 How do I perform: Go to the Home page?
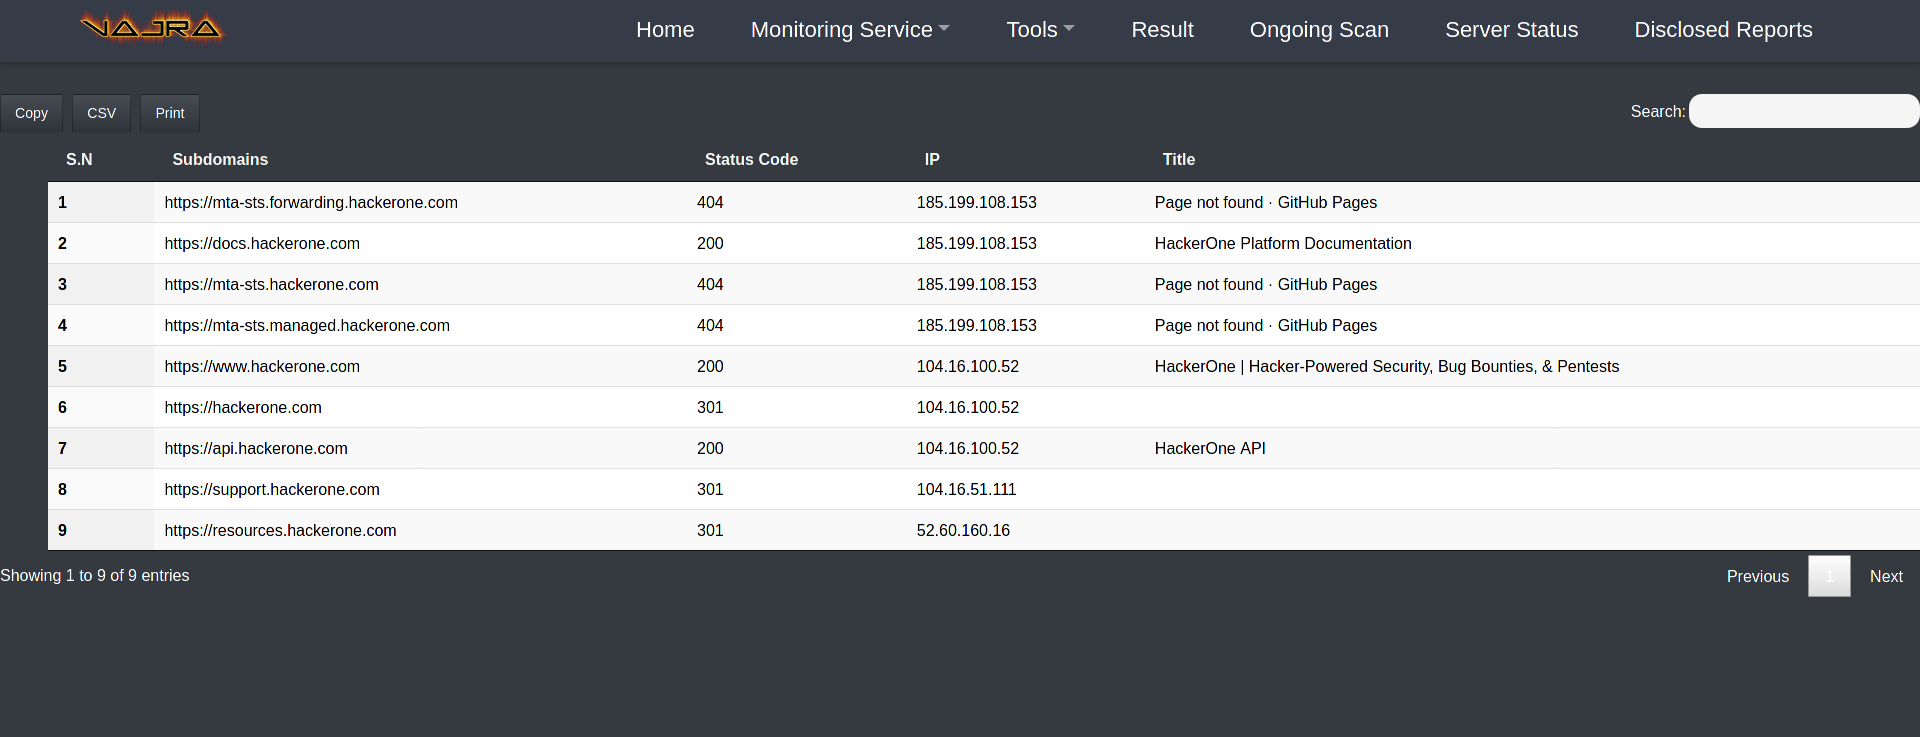[x=665, y=30]
